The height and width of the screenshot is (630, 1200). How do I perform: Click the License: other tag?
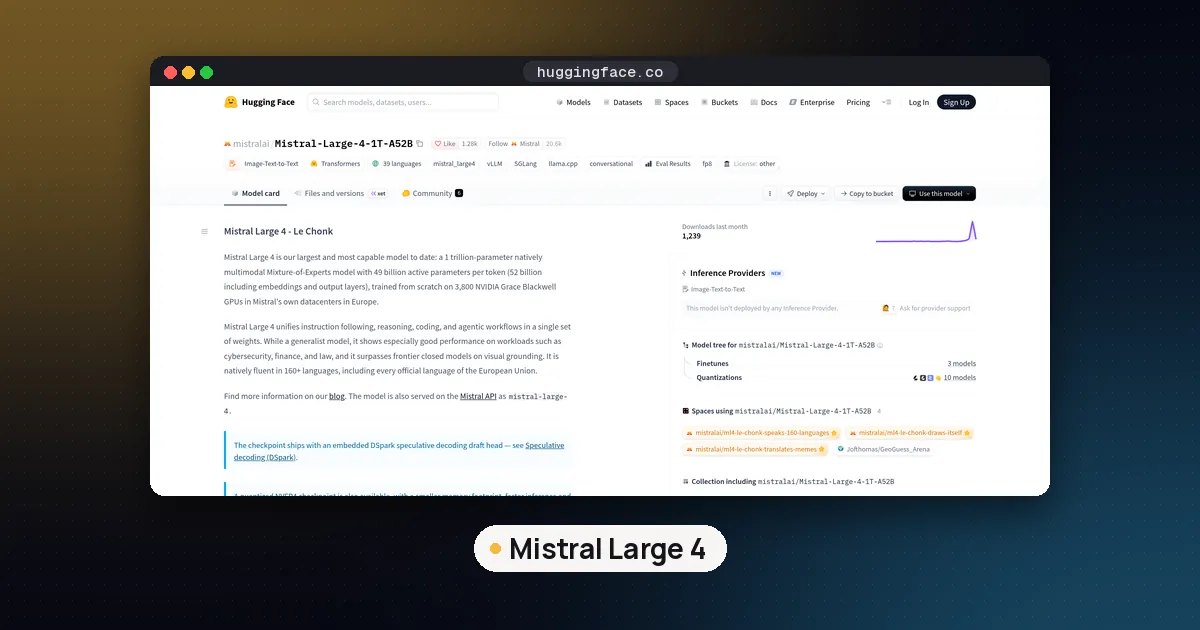[x=750, y=163]
